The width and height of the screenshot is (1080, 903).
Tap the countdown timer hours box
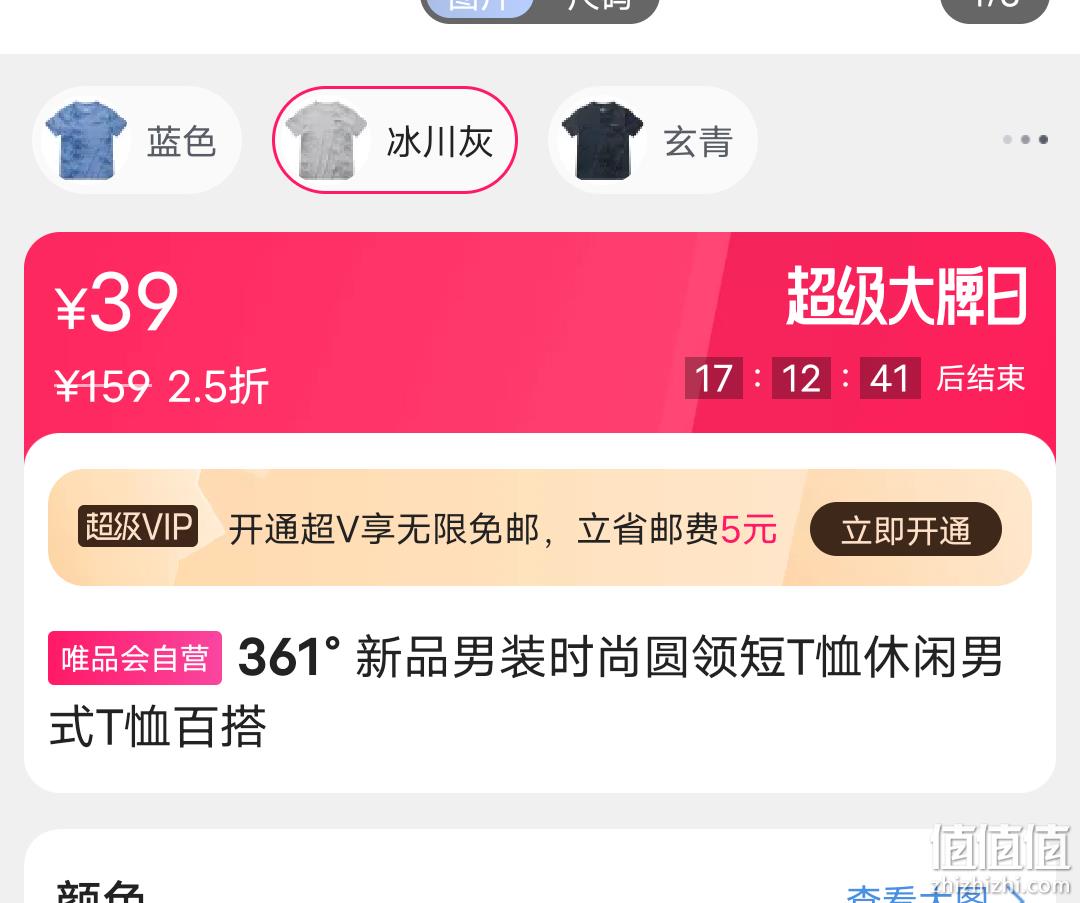tap(714, 378)
